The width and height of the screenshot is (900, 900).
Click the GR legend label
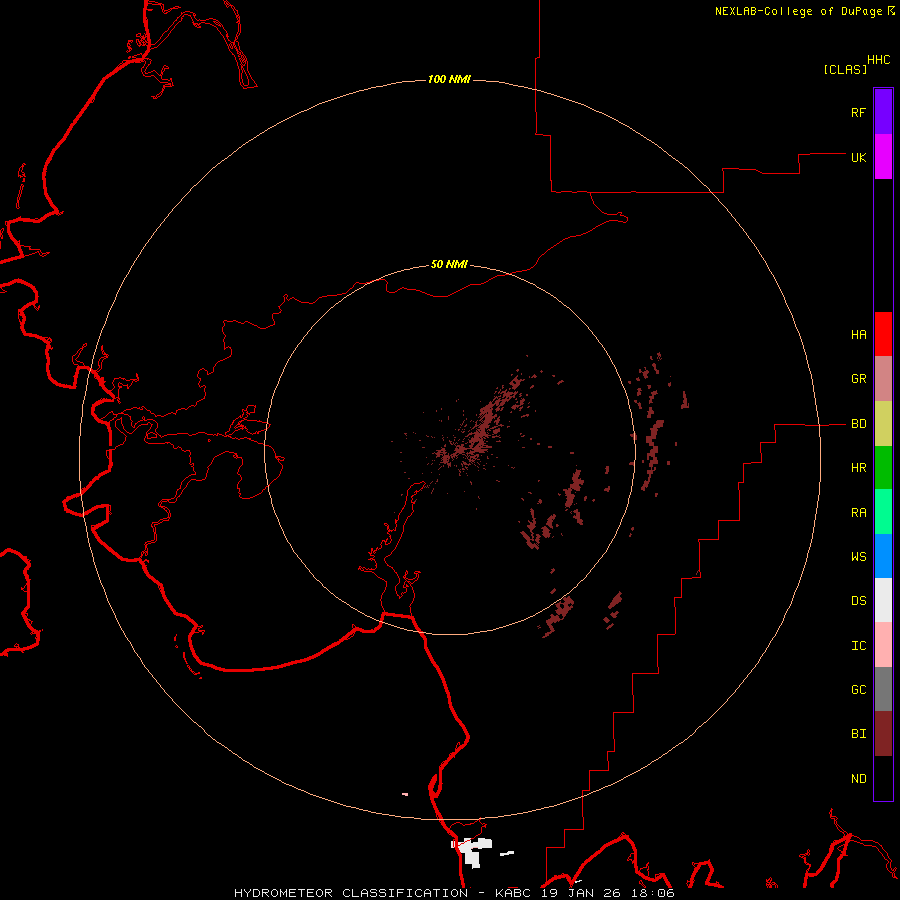859,379
